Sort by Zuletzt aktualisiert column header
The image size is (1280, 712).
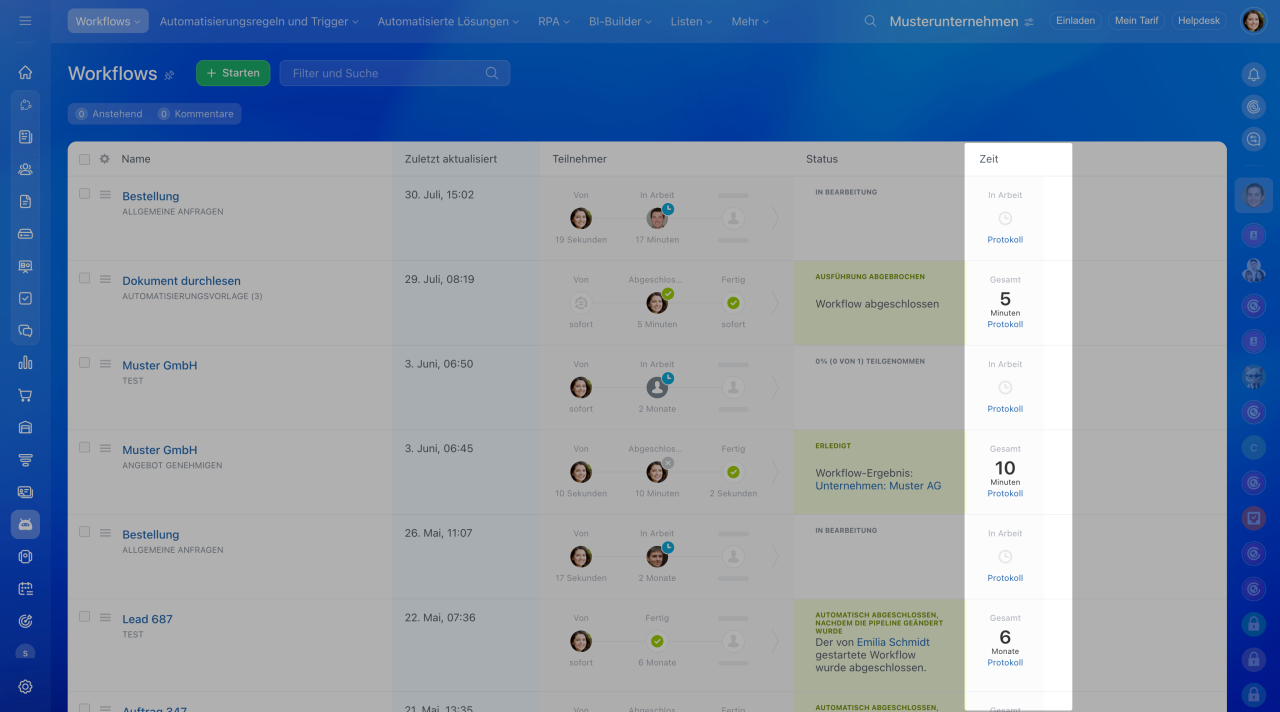(451, 159)
